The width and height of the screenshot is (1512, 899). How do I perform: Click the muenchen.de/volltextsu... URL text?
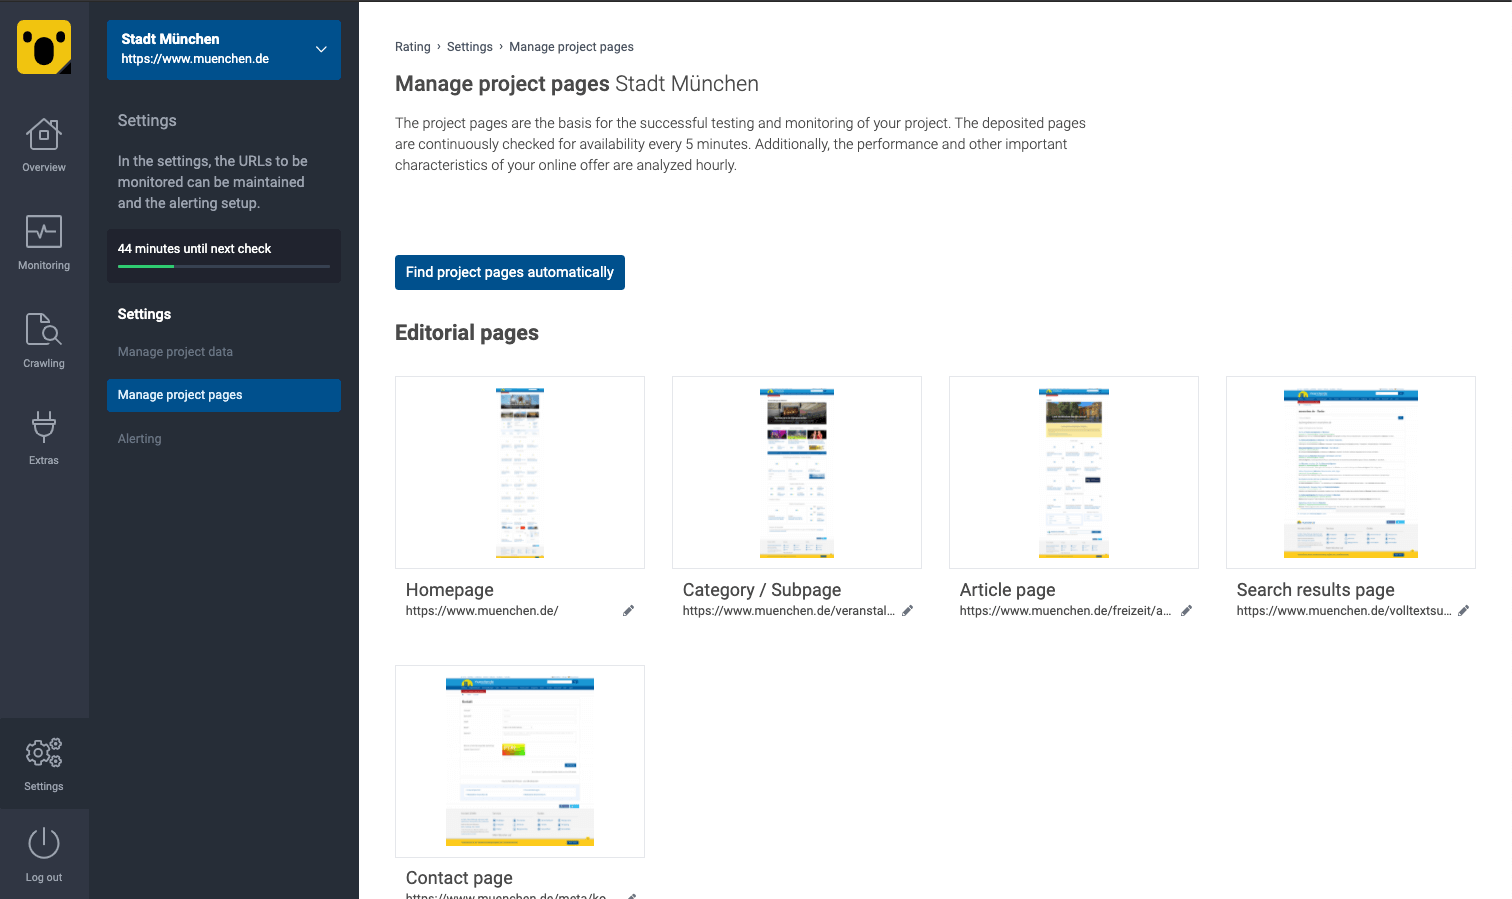pos(1344,611)
